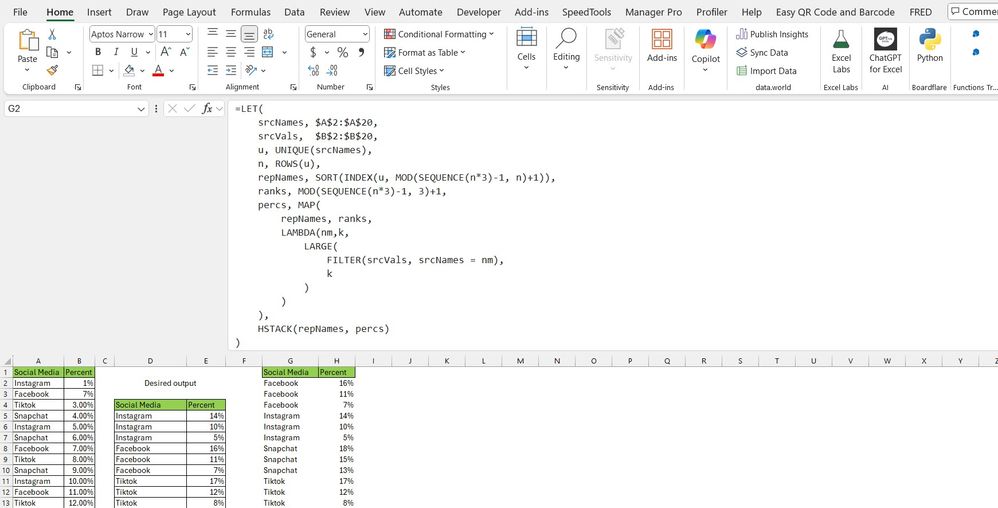This screenshot has height=508, width=998.
Task: Switch to the Formulas tab
Action: 250,12
